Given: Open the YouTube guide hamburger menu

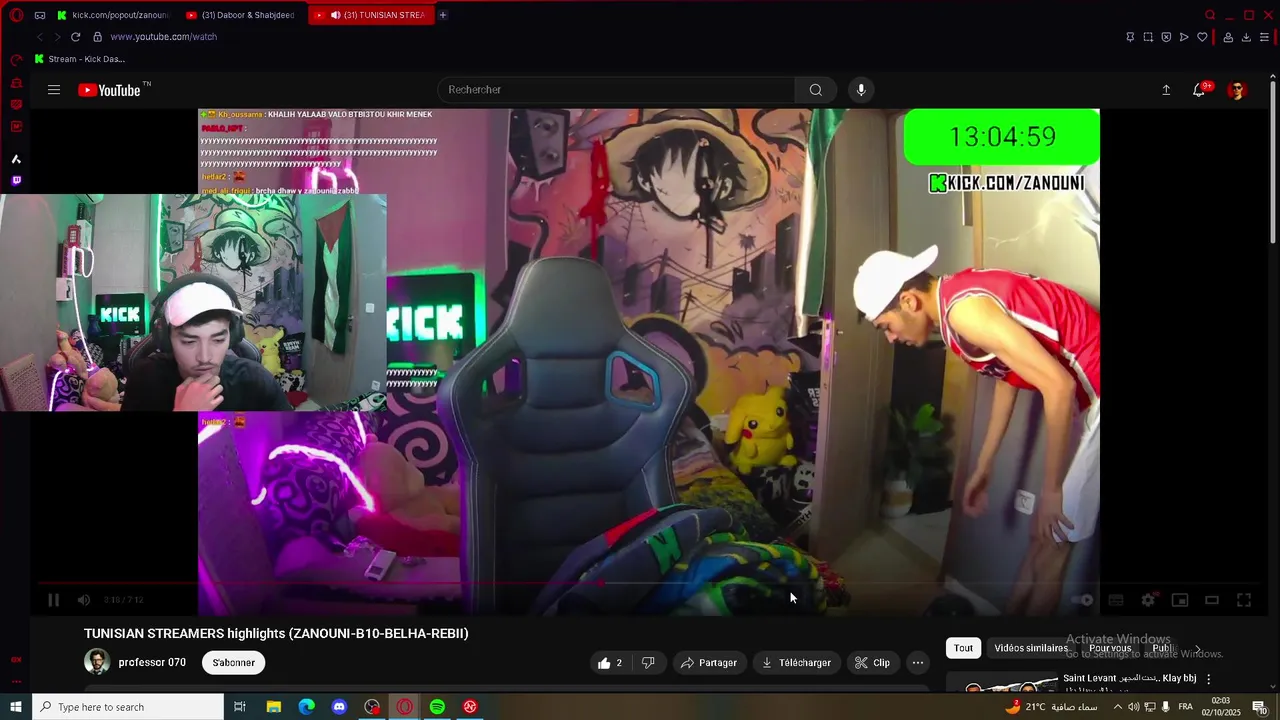Looking at the screenshot, I should click(x=54, y=90).
